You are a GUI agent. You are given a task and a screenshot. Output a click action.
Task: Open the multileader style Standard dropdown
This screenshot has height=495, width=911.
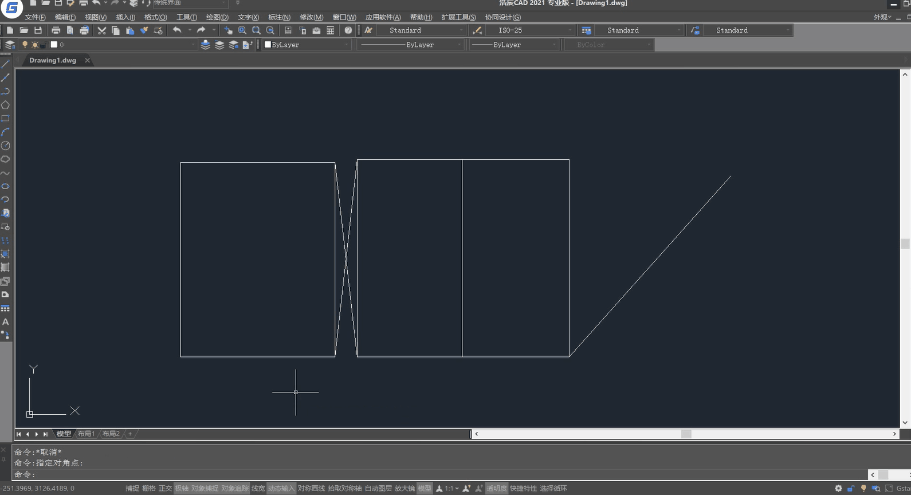coord(748,30)
